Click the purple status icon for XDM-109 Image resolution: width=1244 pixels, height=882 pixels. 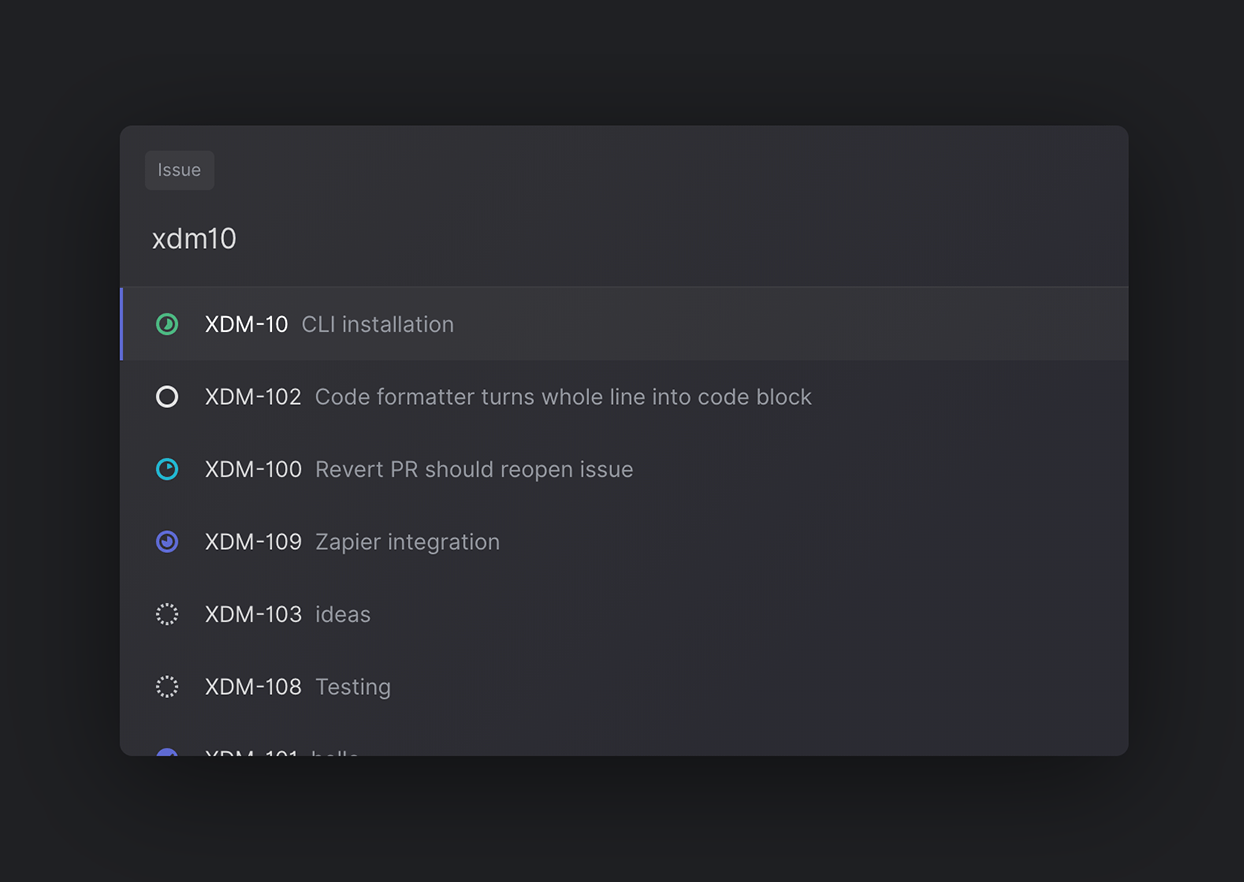tap(167, 542)
